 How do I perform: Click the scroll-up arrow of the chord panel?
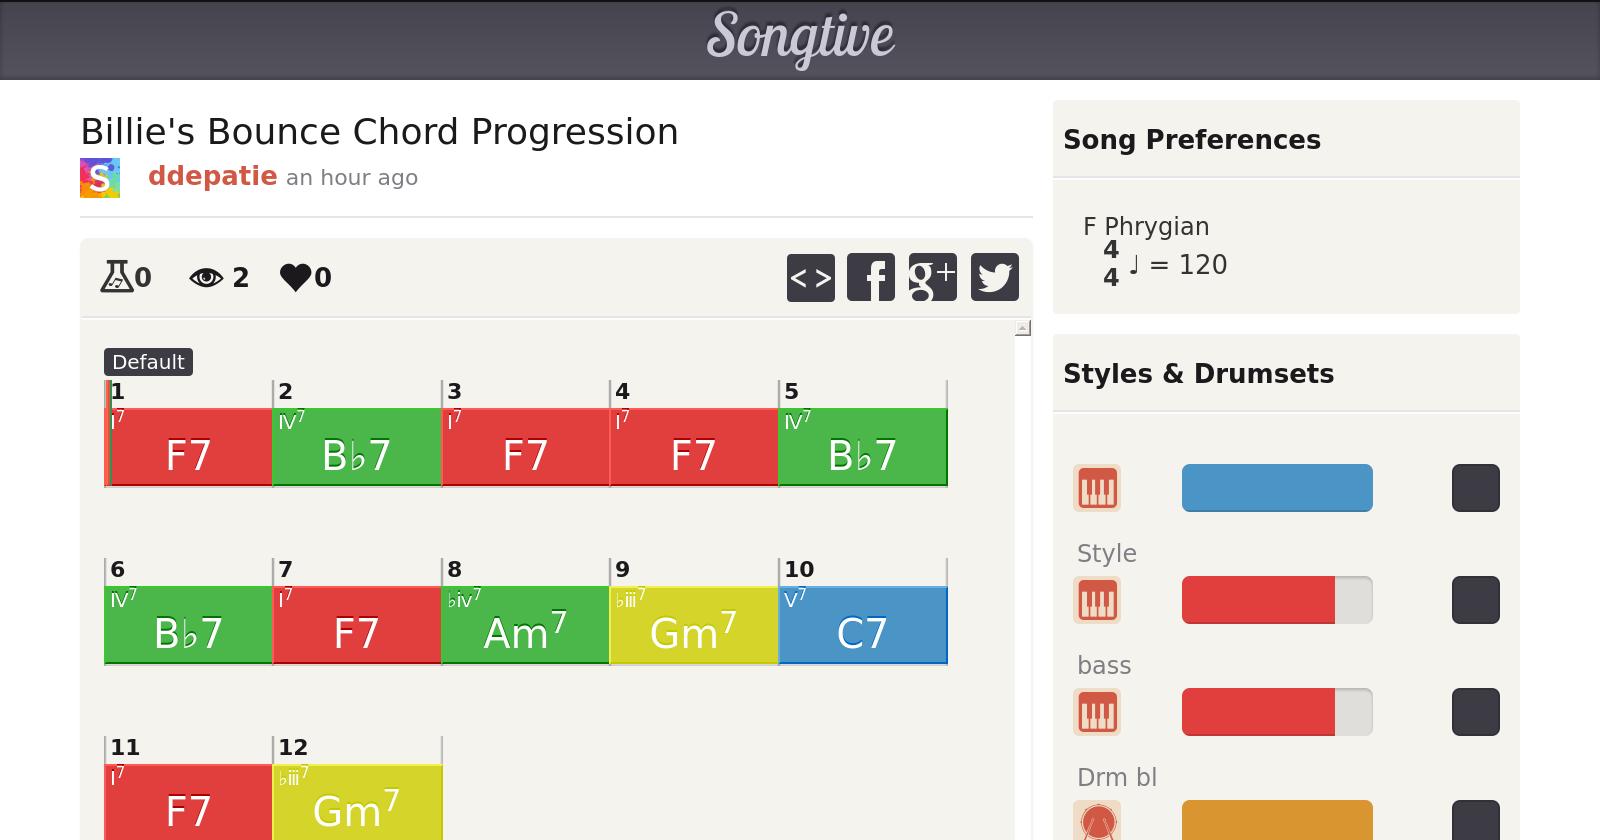click(x=1023, y=328)
